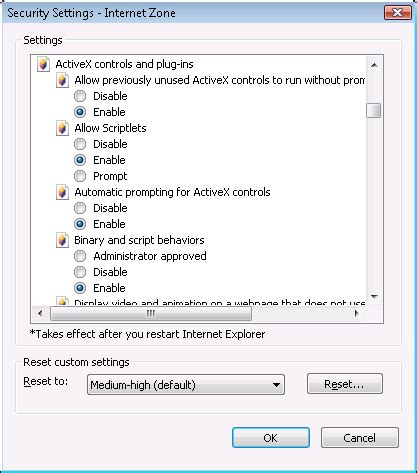417x473 pixels.
Task: Click the horizontal scrollbar right arrow
Action: [x=357, y=313]
